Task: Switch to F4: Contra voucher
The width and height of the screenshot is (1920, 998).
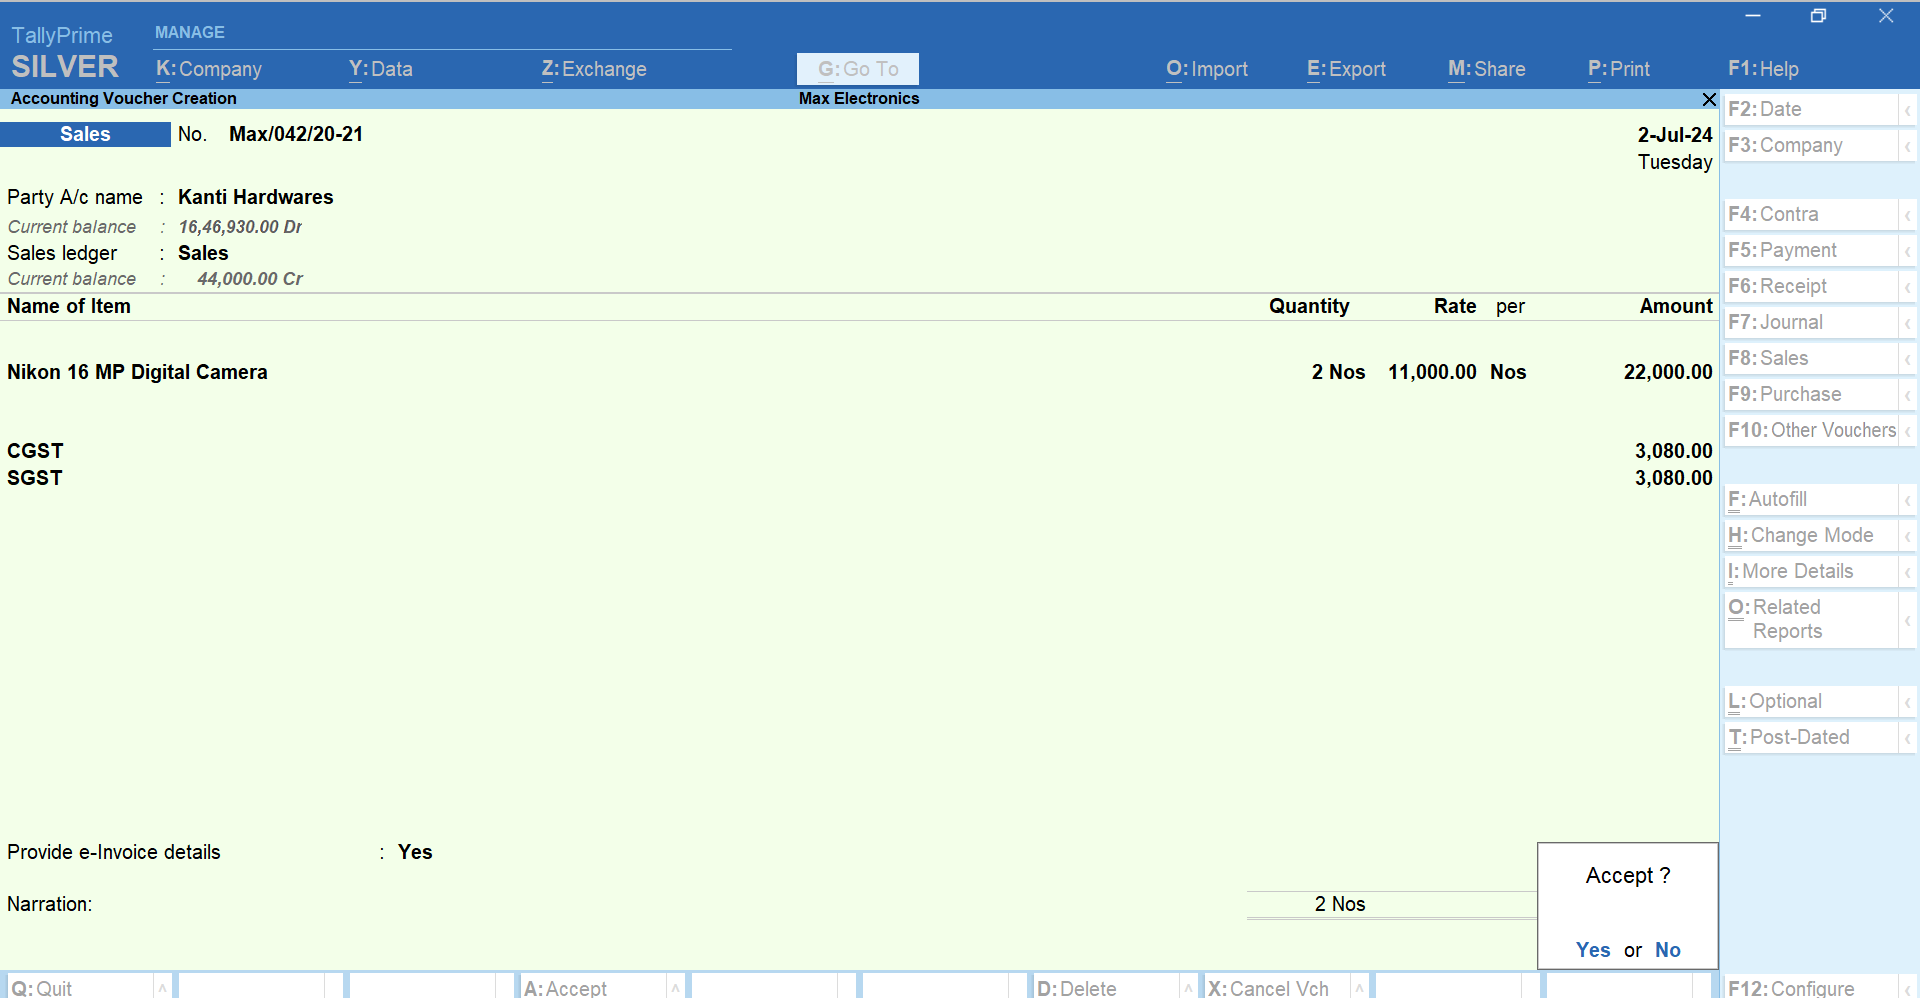Action: tap(1811, 215)
